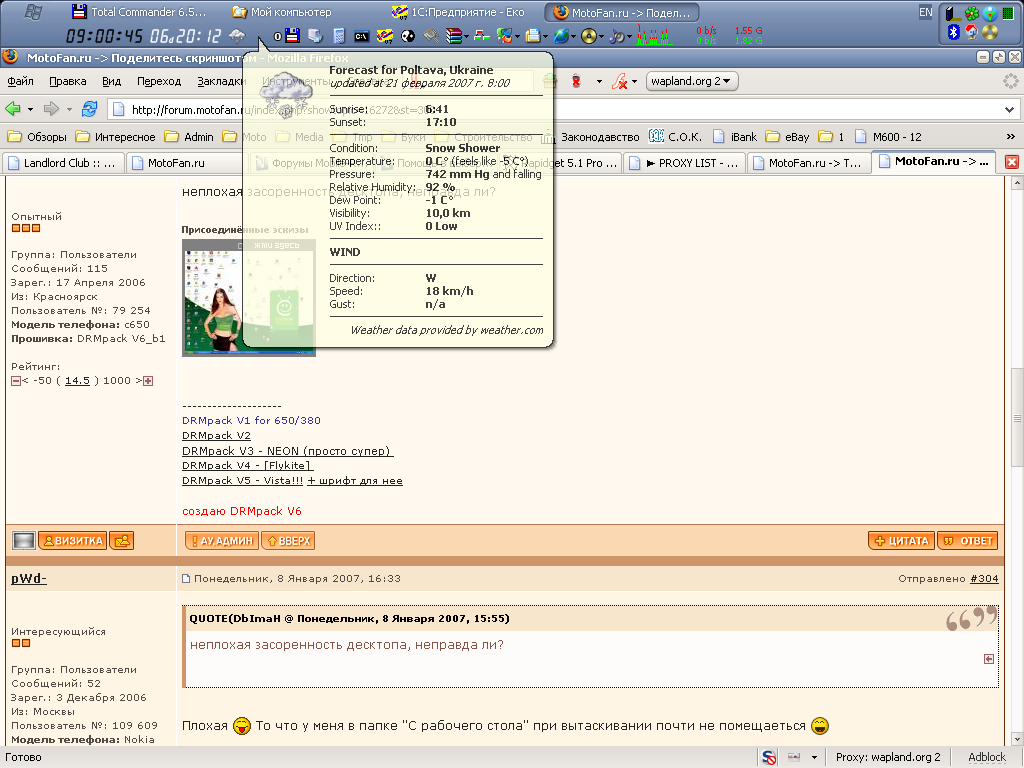Switch to the 'MotoFan.ru -> T...' tab

(808, 163)
